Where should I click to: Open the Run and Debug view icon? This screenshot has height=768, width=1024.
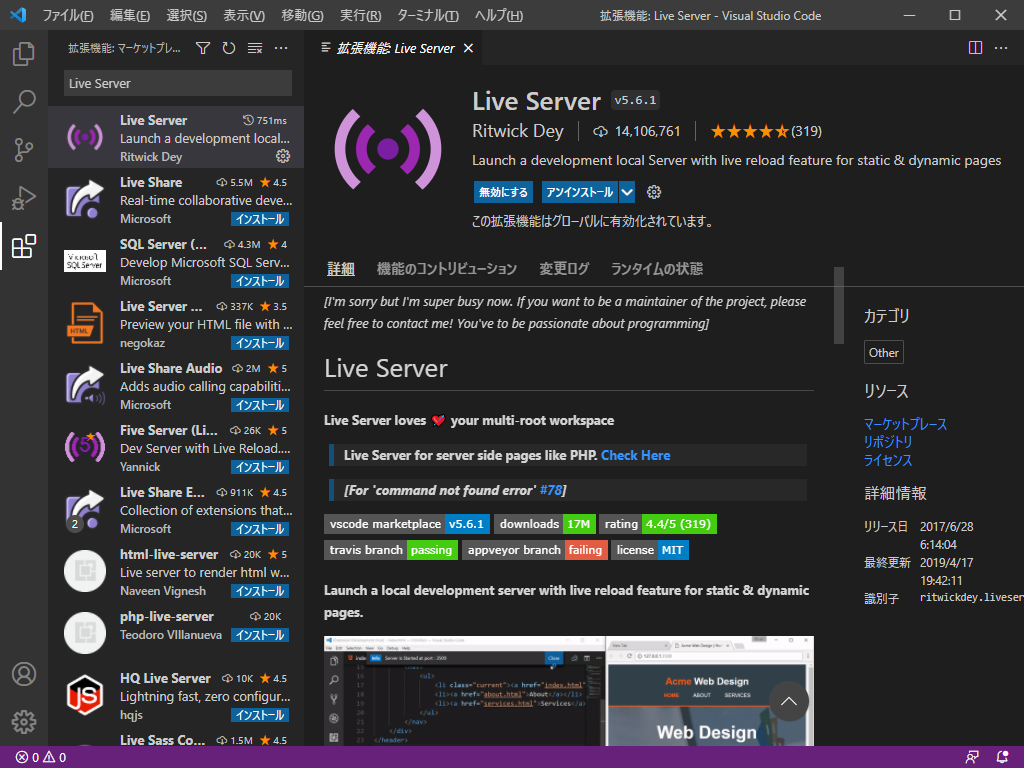tap(24, 198)
